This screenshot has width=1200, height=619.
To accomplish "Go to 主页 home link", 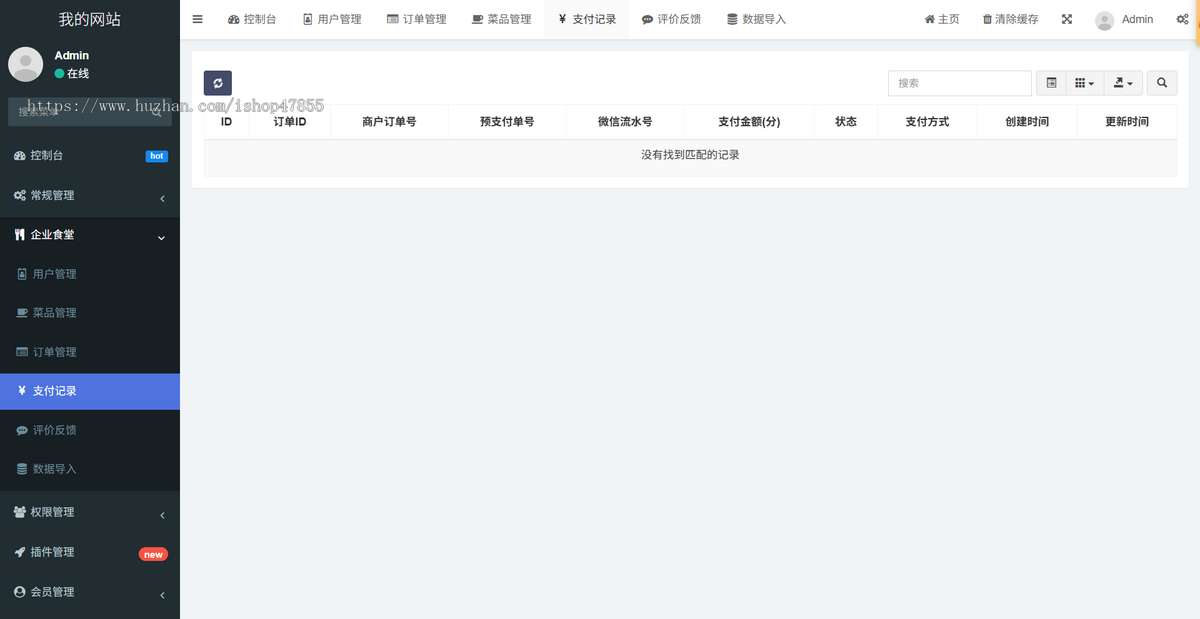I will [942, 19].
